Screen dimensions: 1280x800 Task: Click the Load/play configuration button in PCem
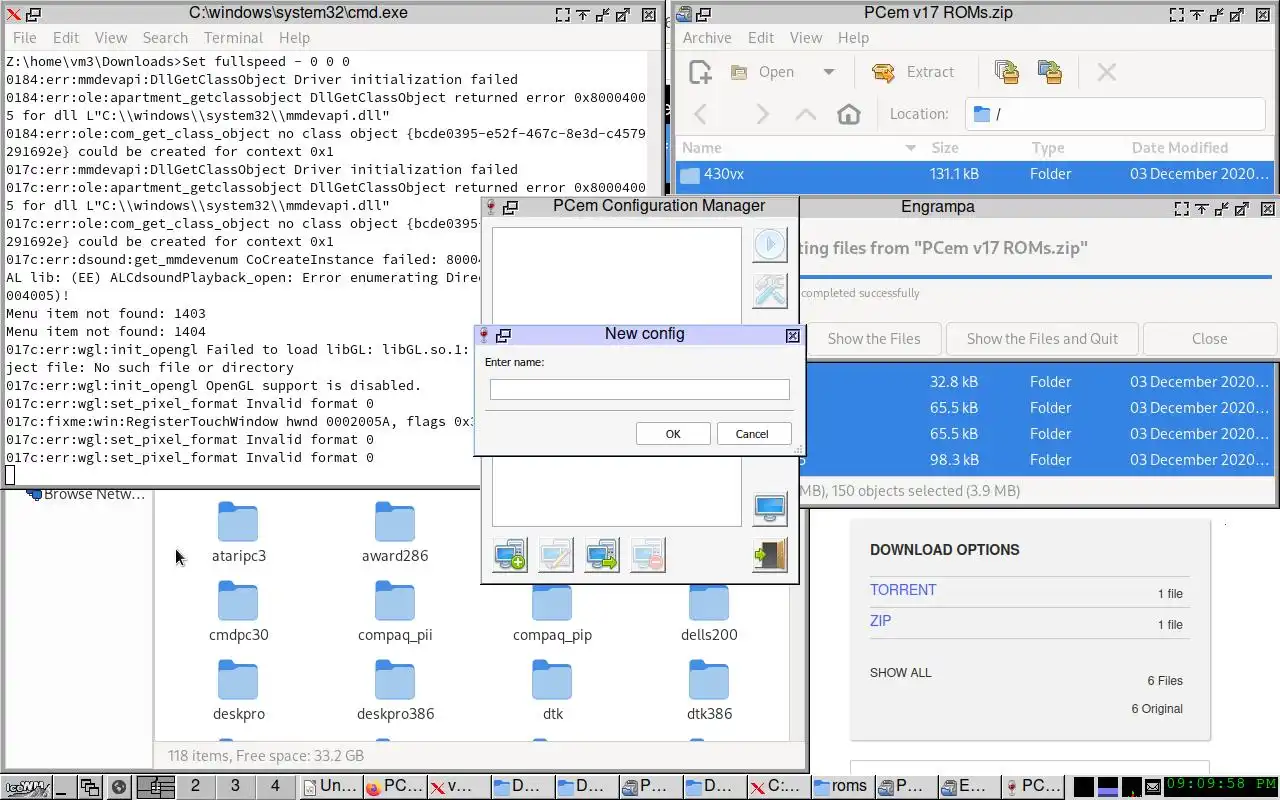pyautogui.click(x=770, y=245)
